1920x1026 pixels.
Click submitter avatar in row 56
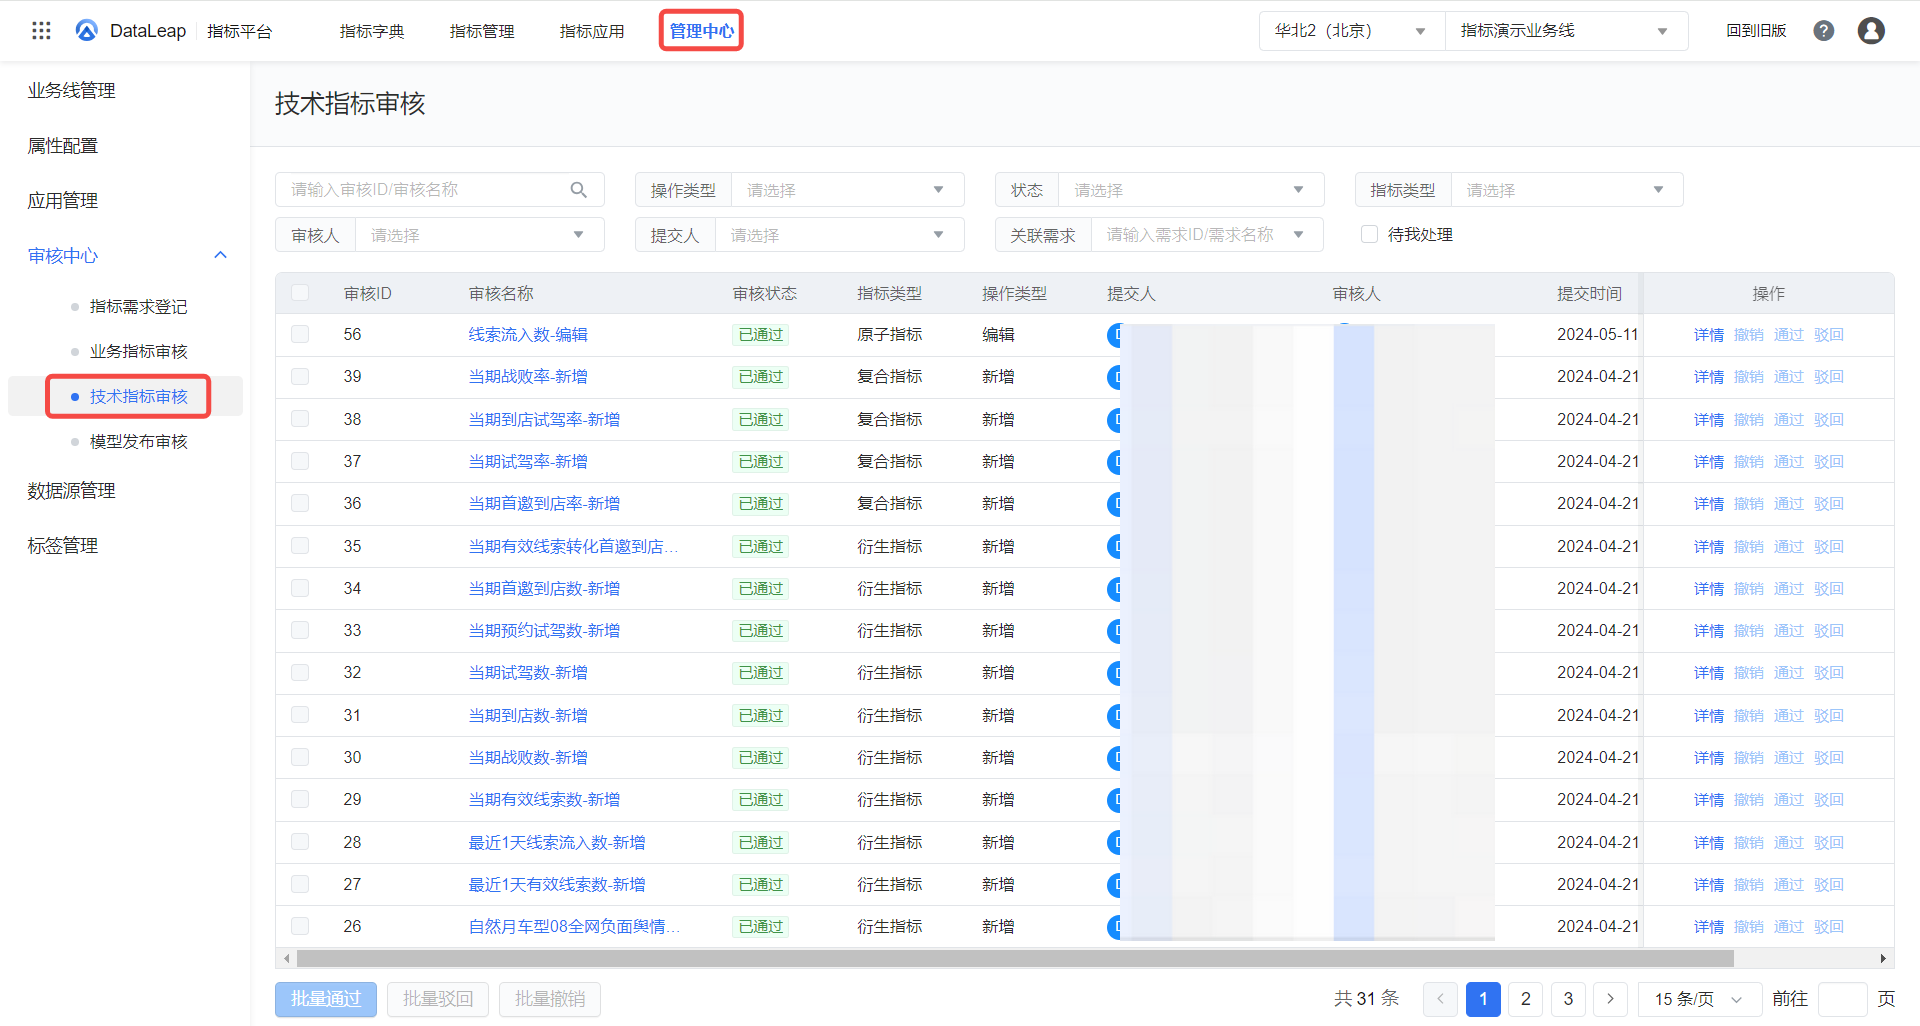1114,335
